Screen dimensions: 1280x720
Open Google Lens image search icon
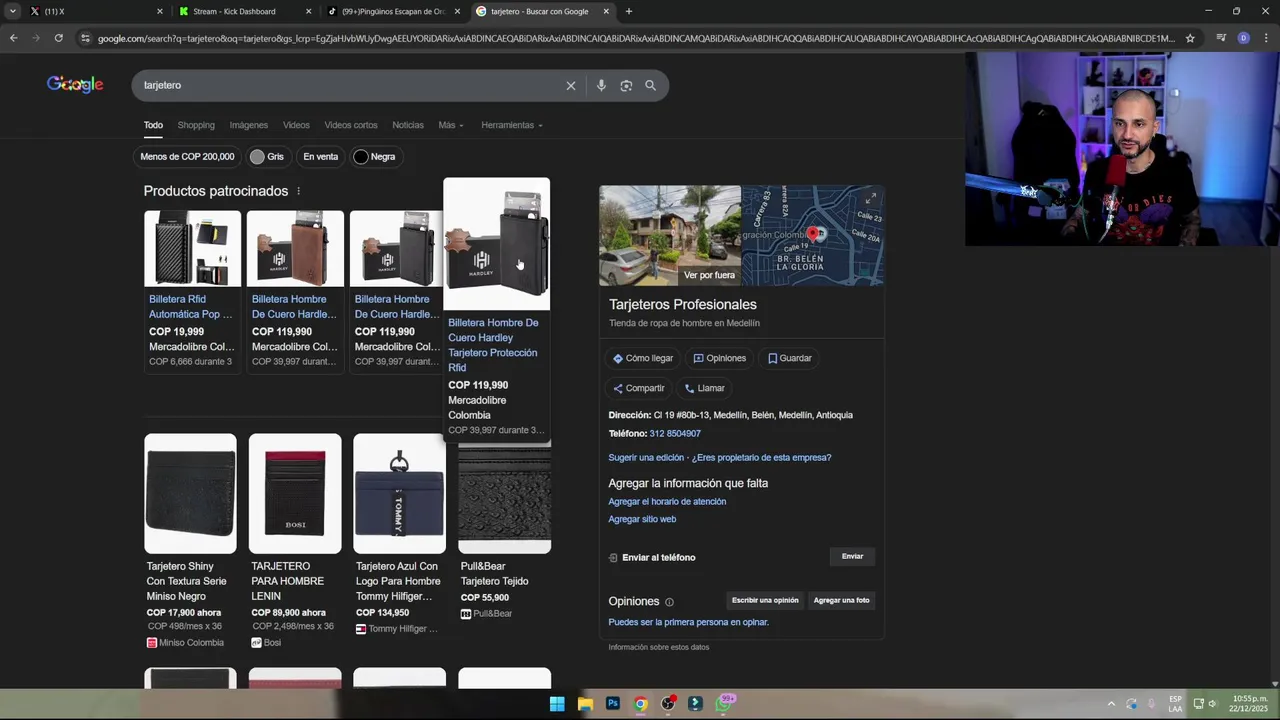point(626,86)
